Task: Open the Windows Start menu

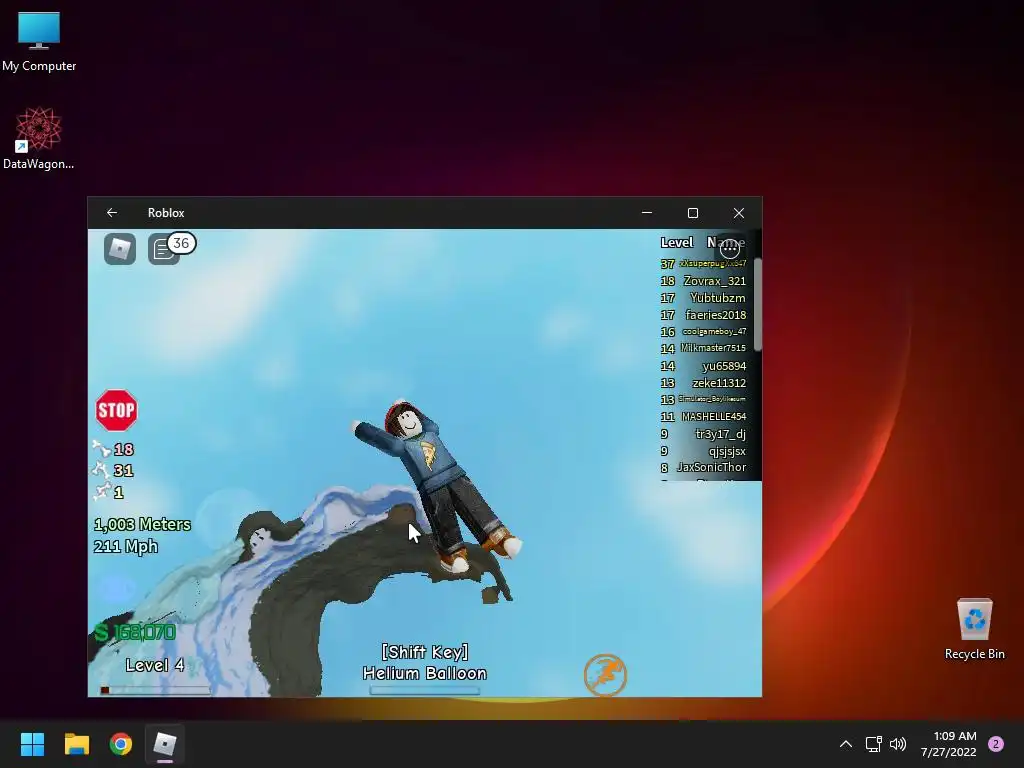Action: point(32,744)
